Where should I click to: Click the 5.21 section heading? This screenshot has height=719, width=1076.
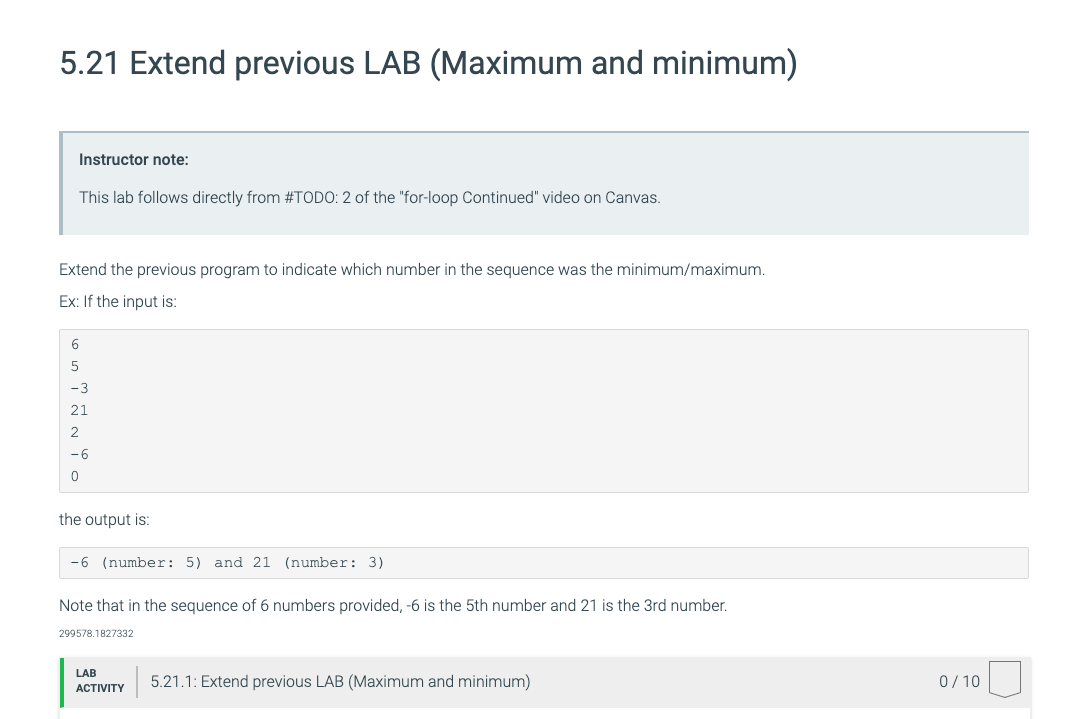pos(428,63)
